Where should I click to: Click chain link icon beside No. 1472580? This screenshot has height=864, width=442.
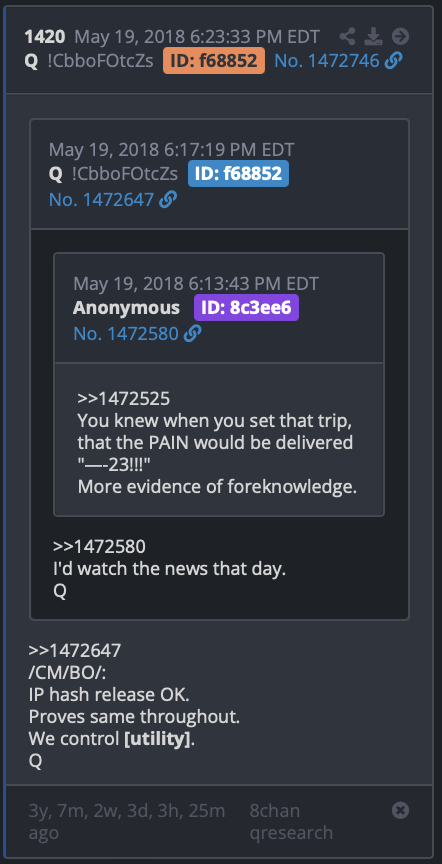pos(192,333)
